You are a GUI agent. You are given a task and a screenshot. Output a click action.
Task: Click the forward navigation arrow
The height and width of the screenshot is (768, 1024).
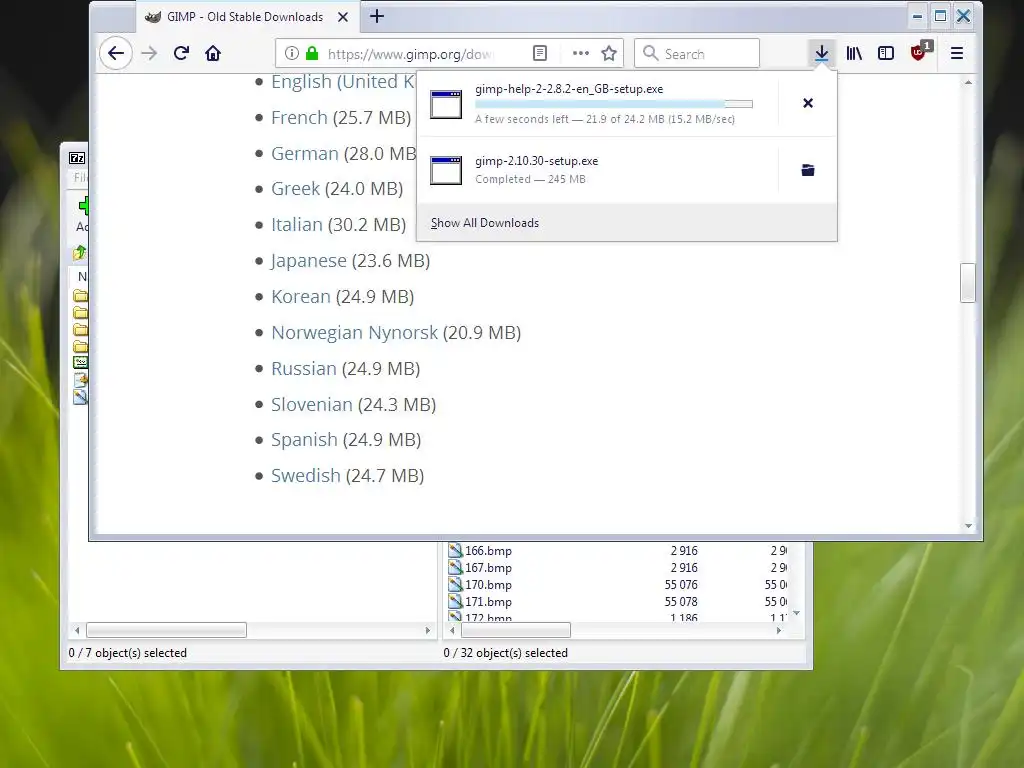tap(150, 54)
